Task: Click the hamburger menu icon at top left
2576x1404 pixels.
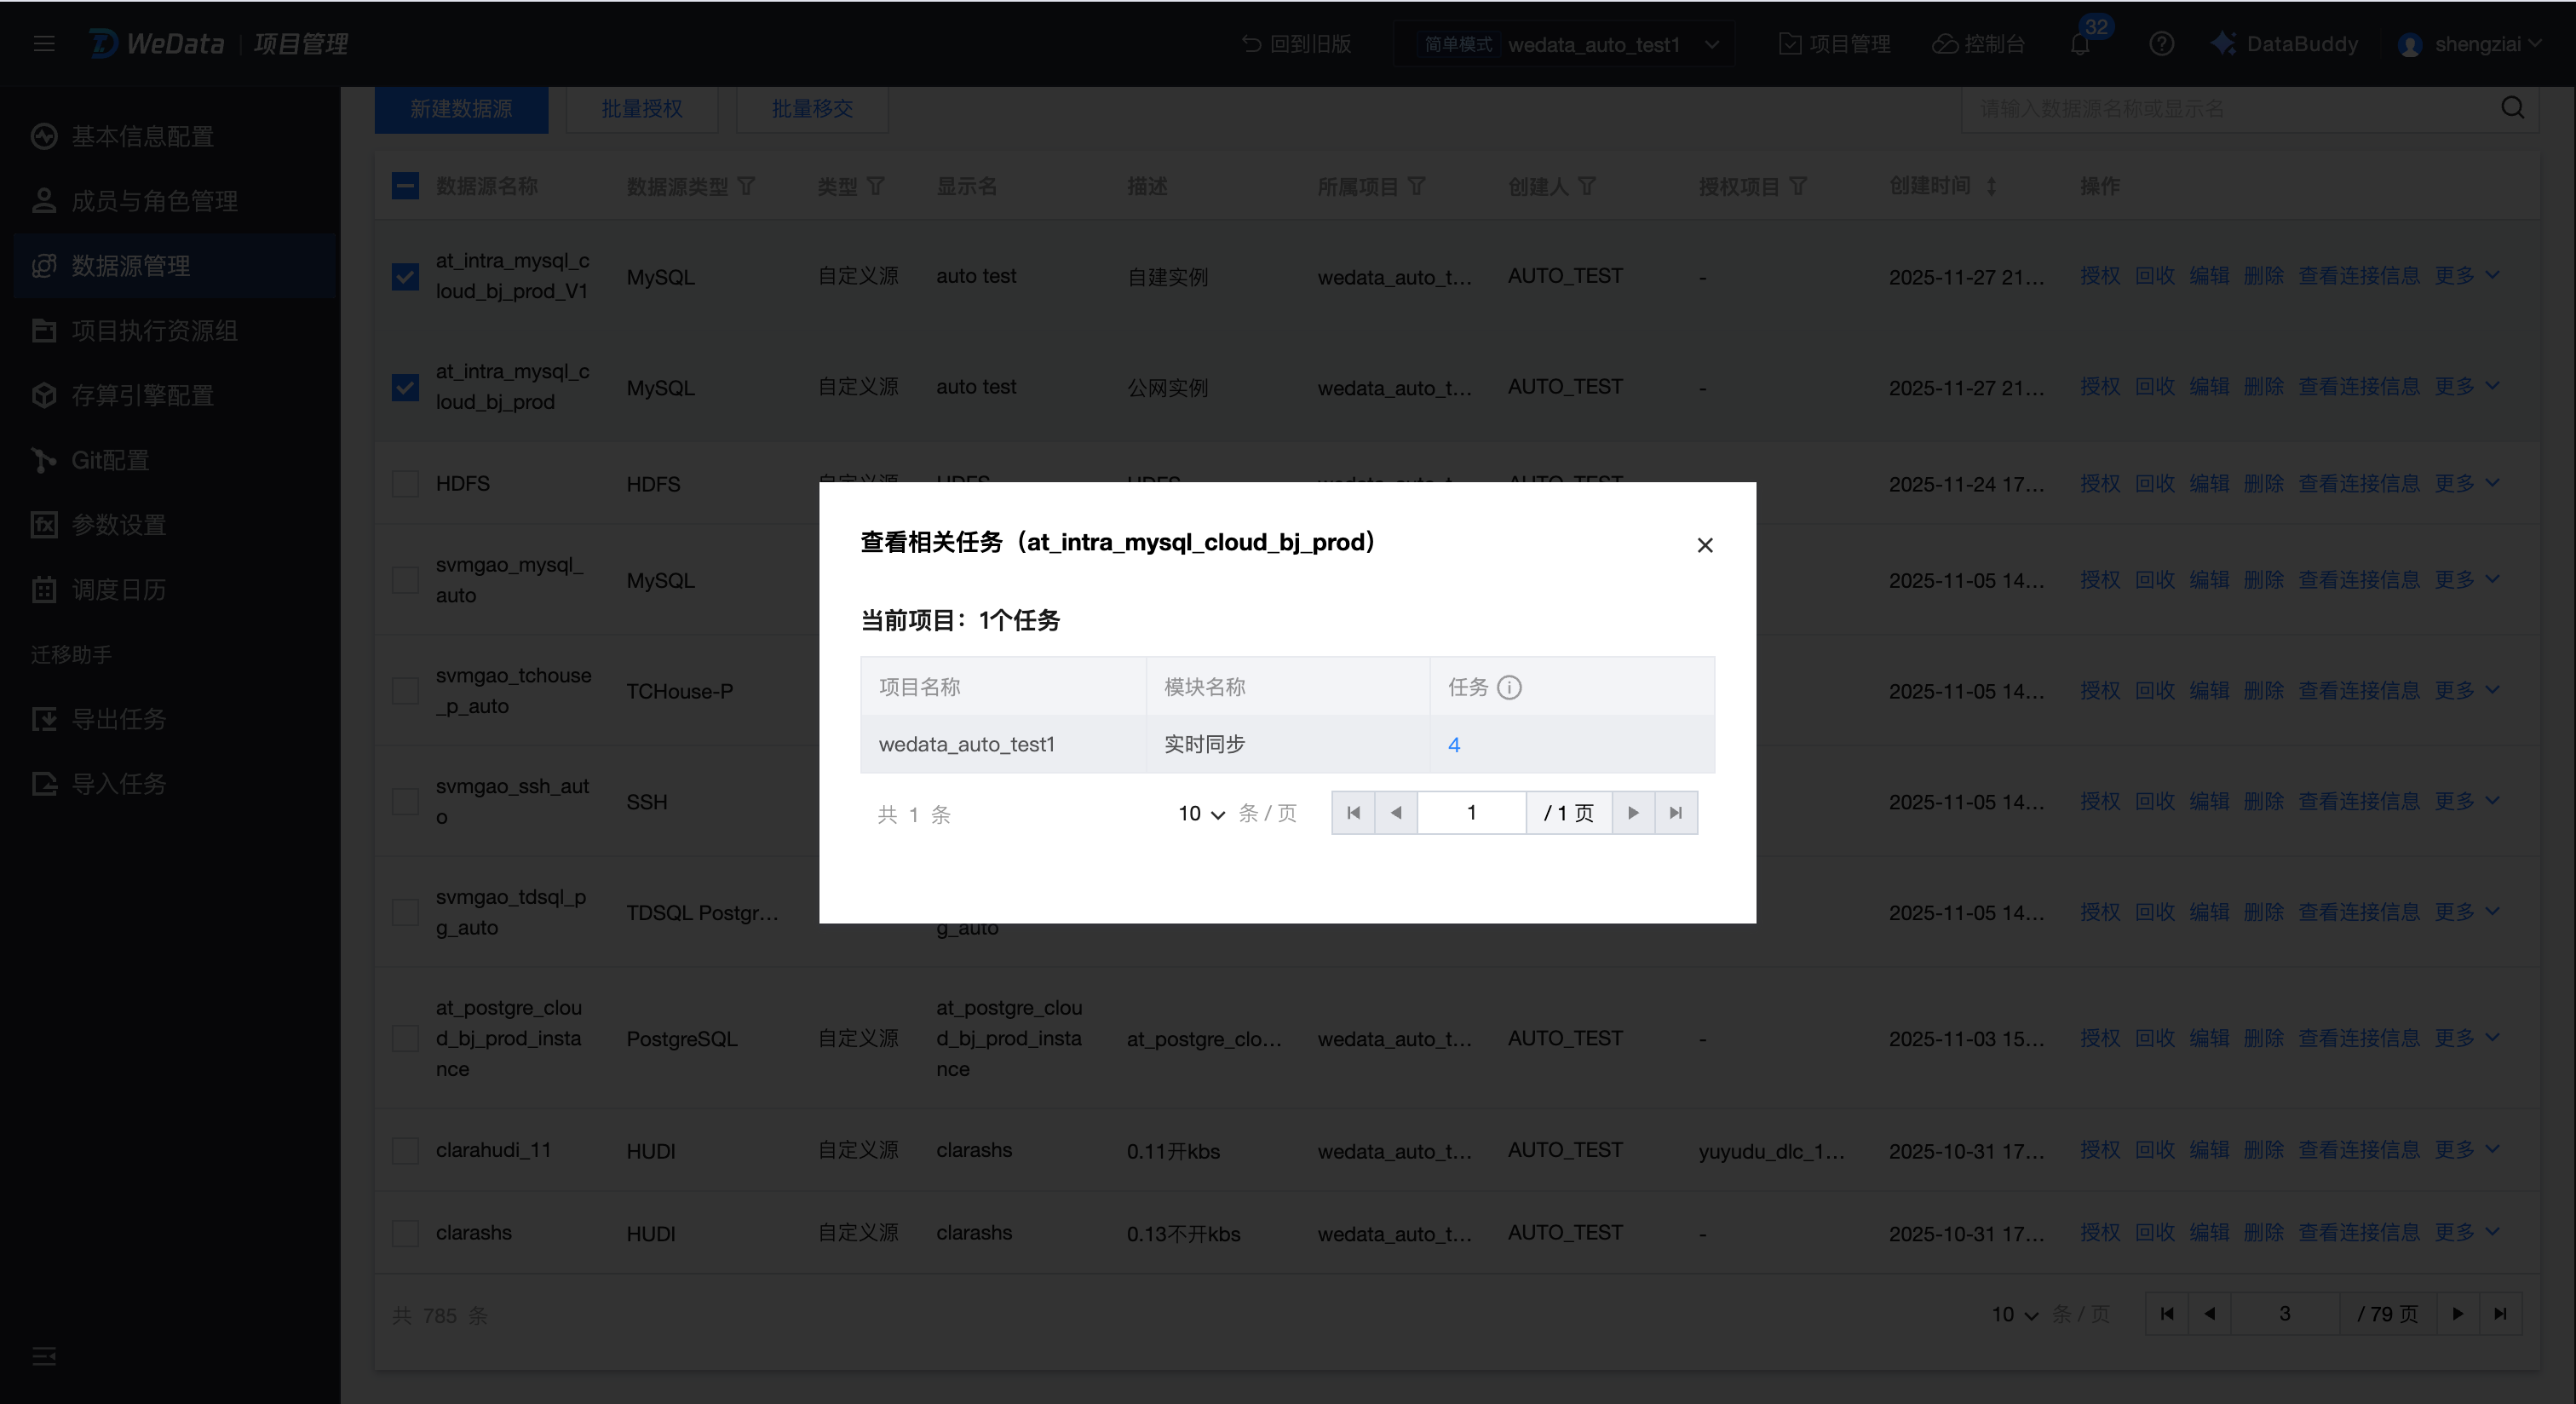Action: click(43, 44)
